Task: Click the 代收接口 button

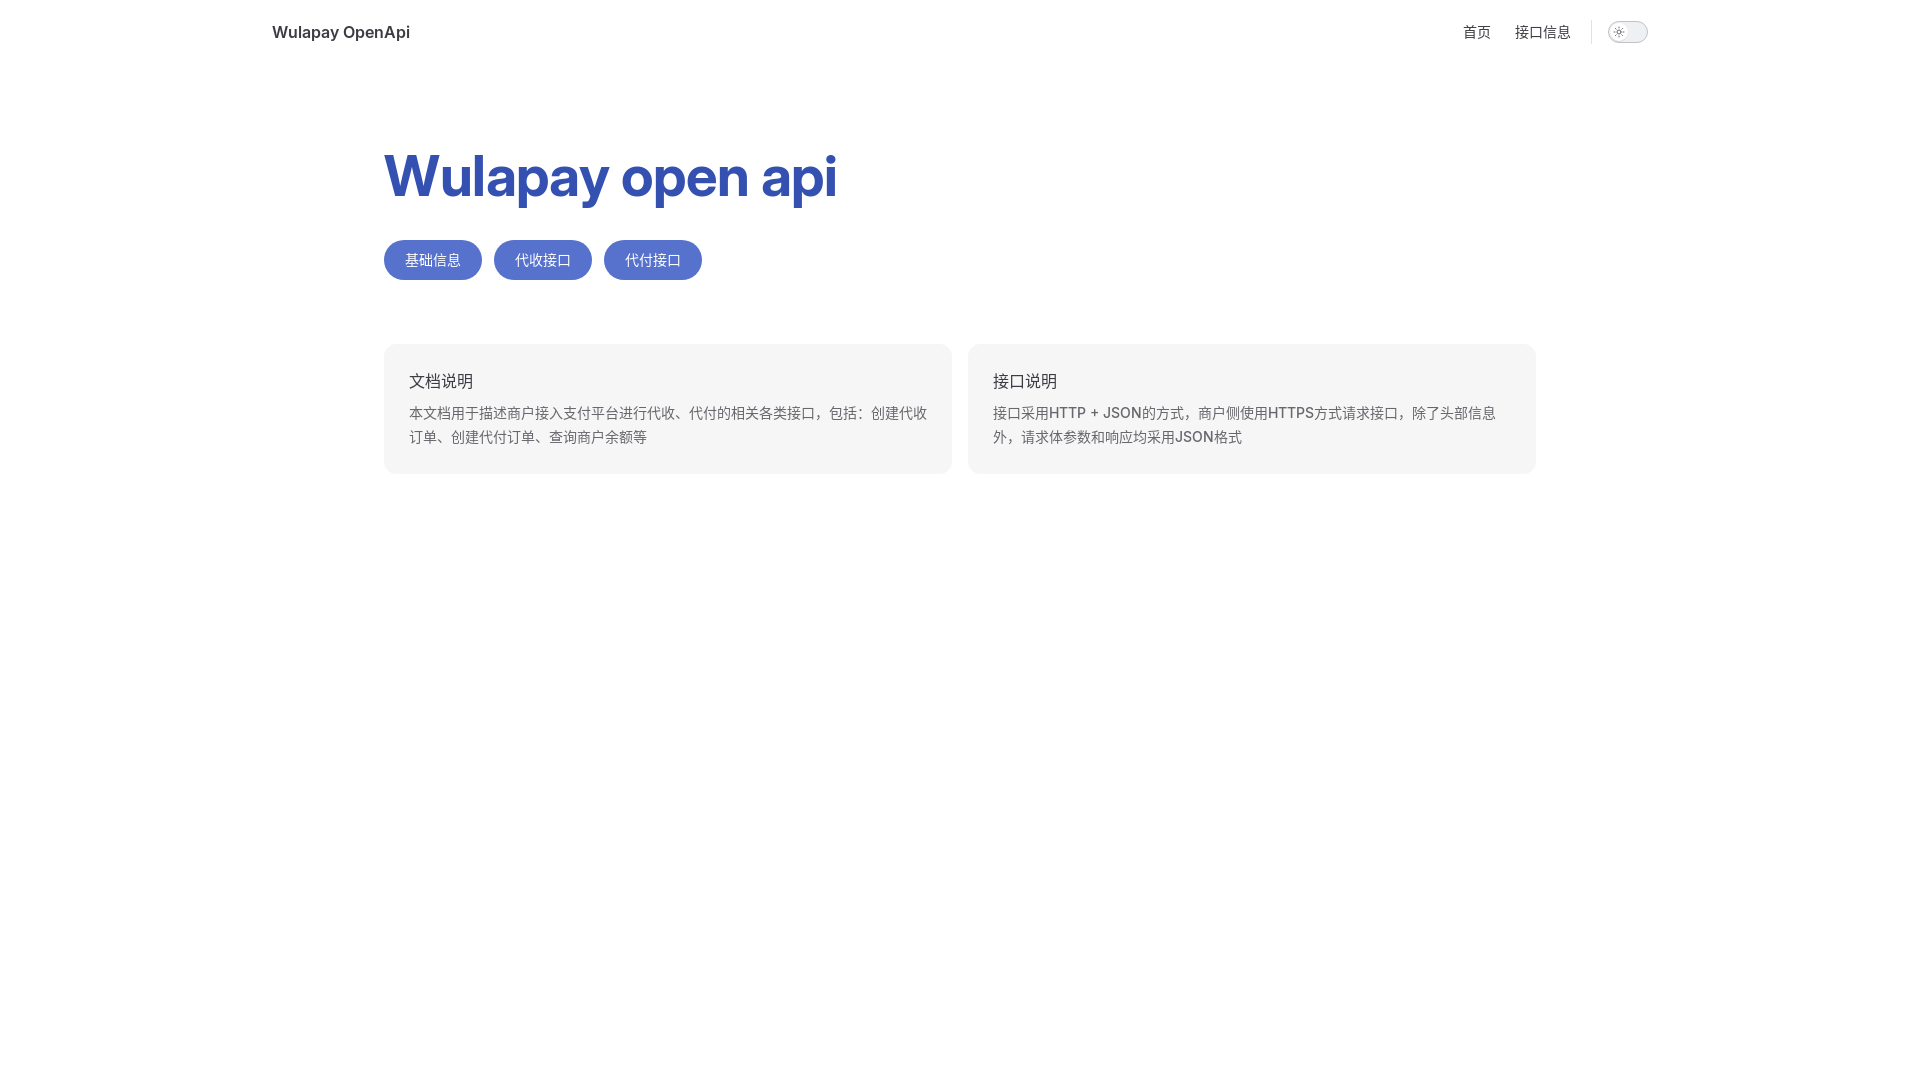Action: pyautogui.click(x=543, y=260)
